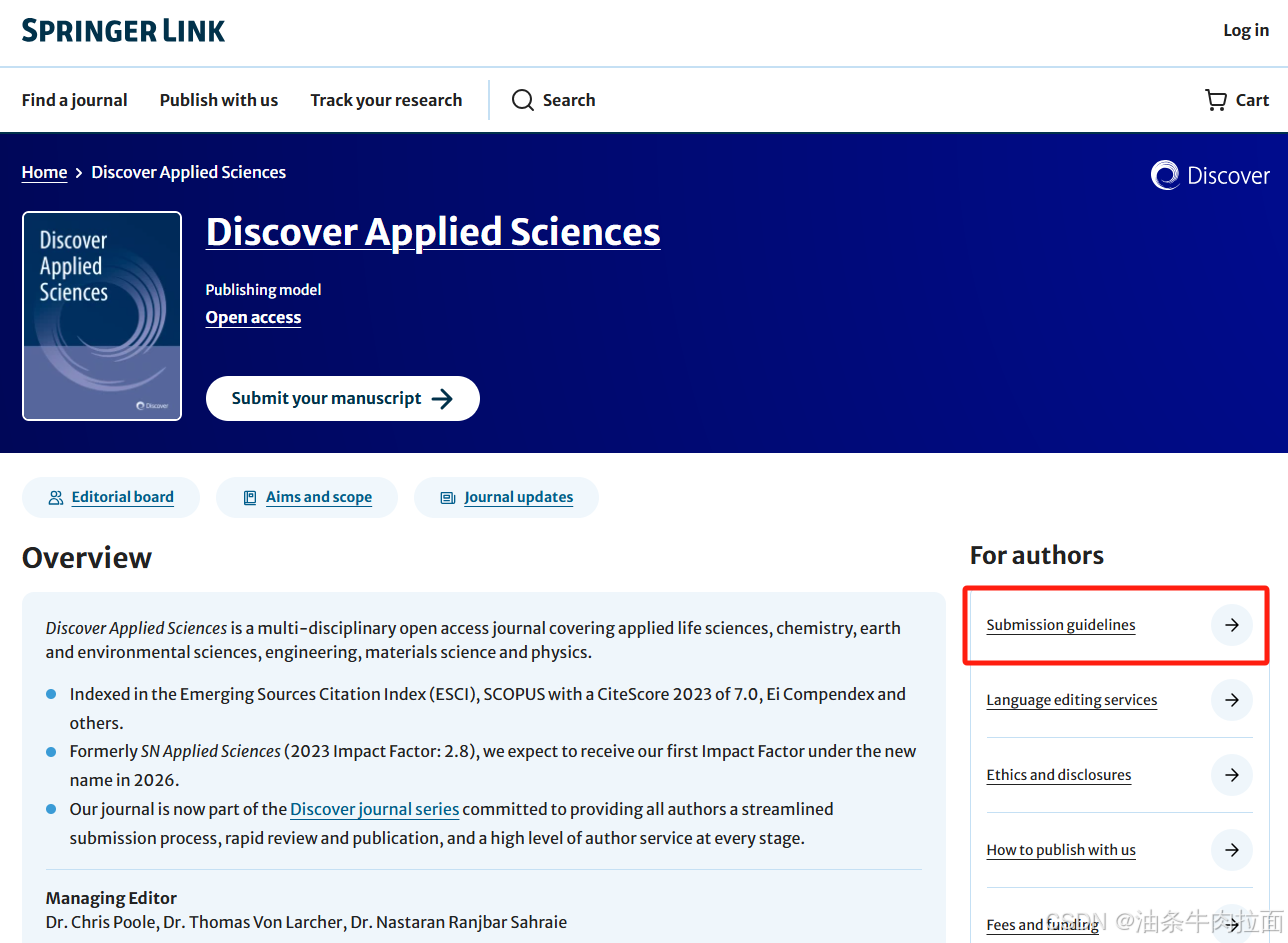Open the Publish with us menu

click(x=219, y=100)
